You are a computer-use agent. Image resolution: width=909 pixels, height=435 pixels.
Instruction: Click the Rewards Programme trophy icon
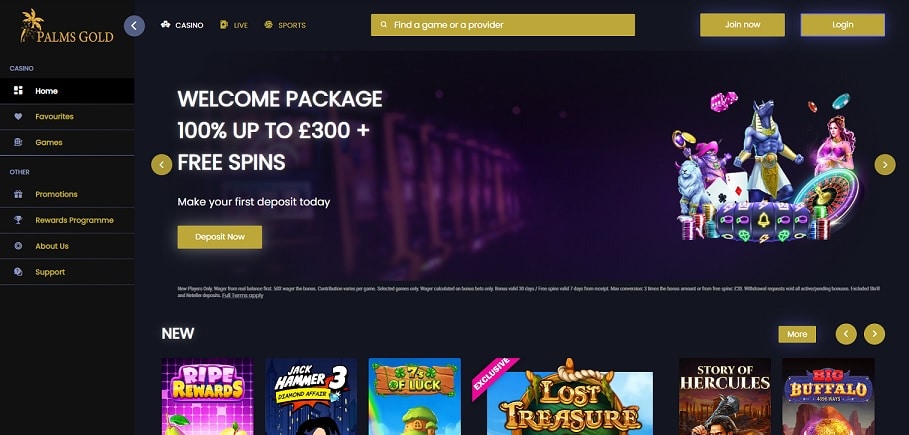(x=18, y=220)
